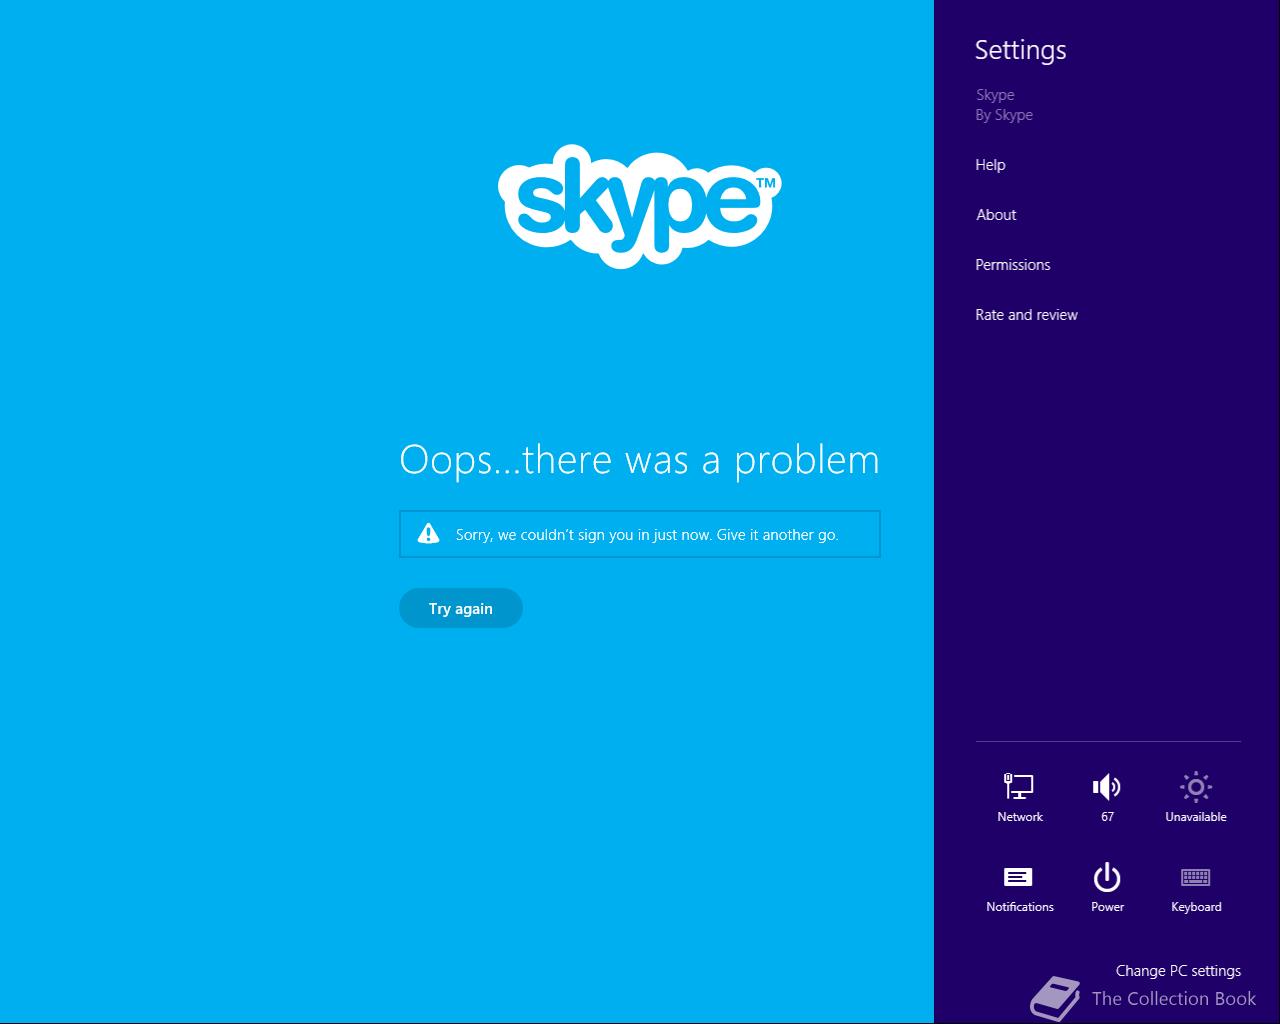Click the volume speaker icon showing 67

[1107, 787]
